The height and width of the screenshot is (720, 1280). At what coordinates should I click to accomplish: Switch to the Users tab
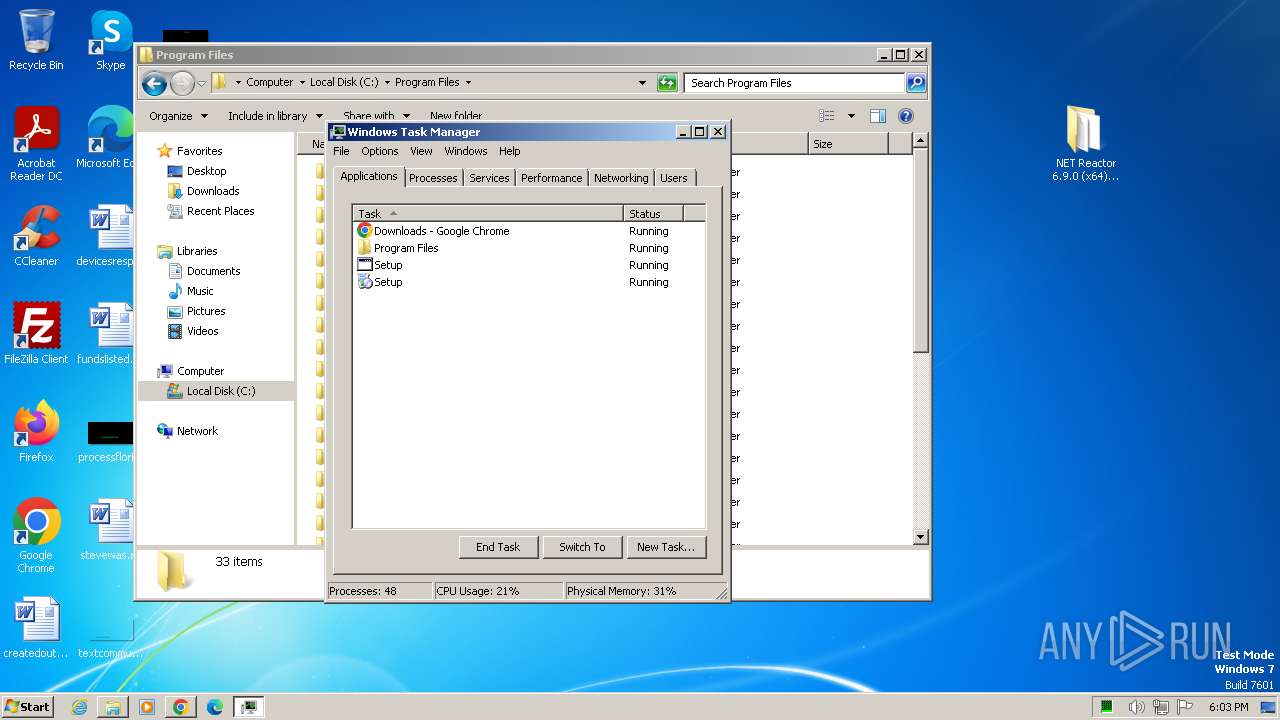(x=674, y=178)
